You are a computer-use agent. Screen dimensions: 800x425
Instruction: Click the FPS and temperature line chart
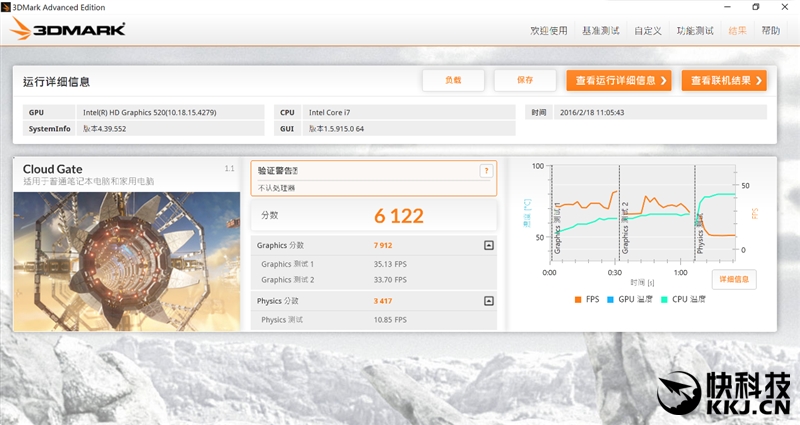(643, 213)
